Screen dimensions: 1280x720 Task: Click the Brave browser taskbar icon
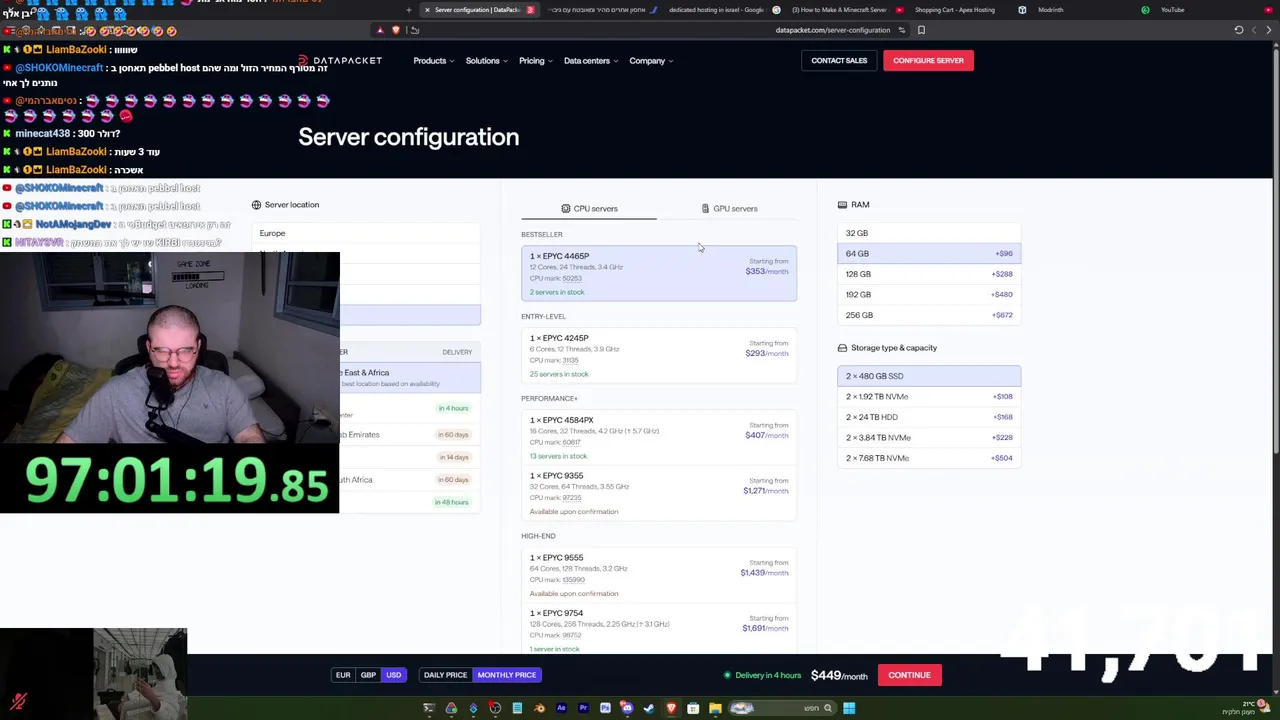click(x=671, y=708)
